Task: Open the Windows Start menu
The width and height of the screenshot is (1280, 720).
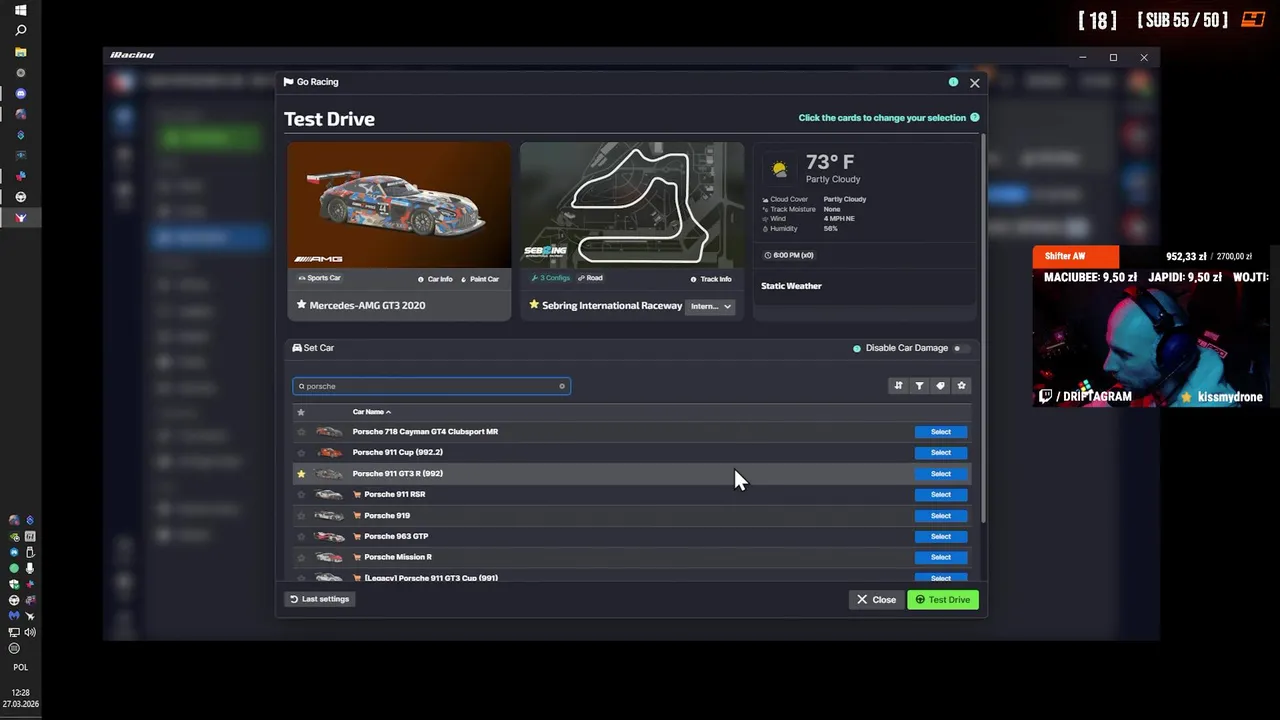Action: click(21, 10)
